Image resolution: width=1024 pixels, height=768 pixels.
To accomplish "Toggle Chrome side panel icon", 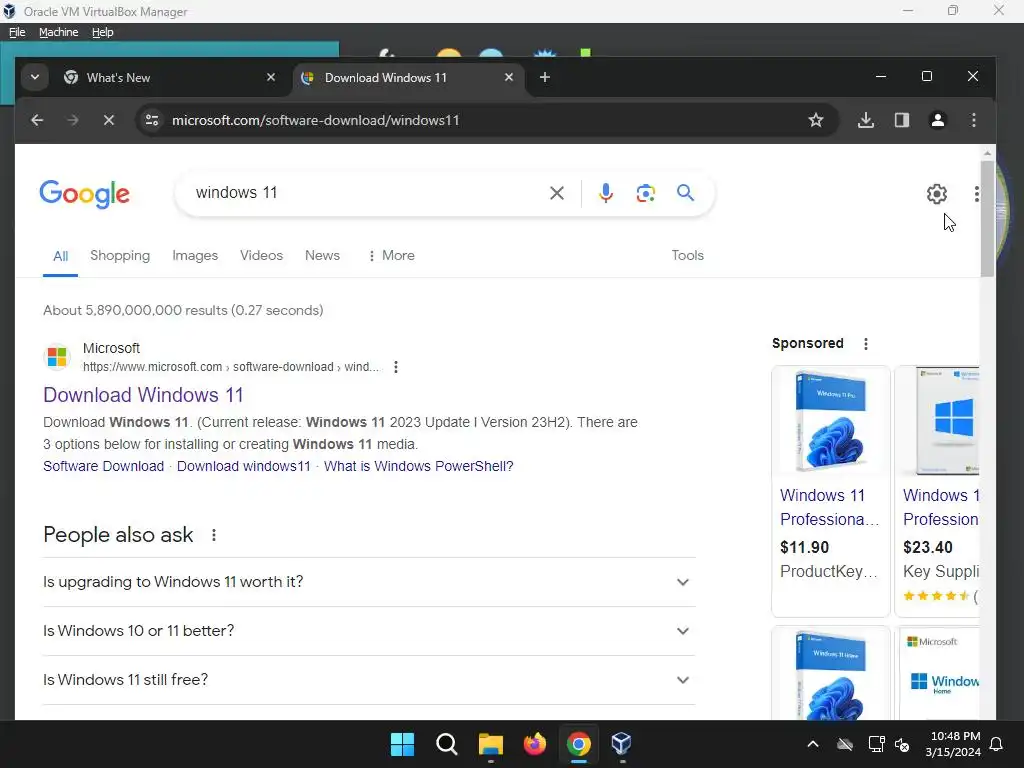I will [902, 120].
